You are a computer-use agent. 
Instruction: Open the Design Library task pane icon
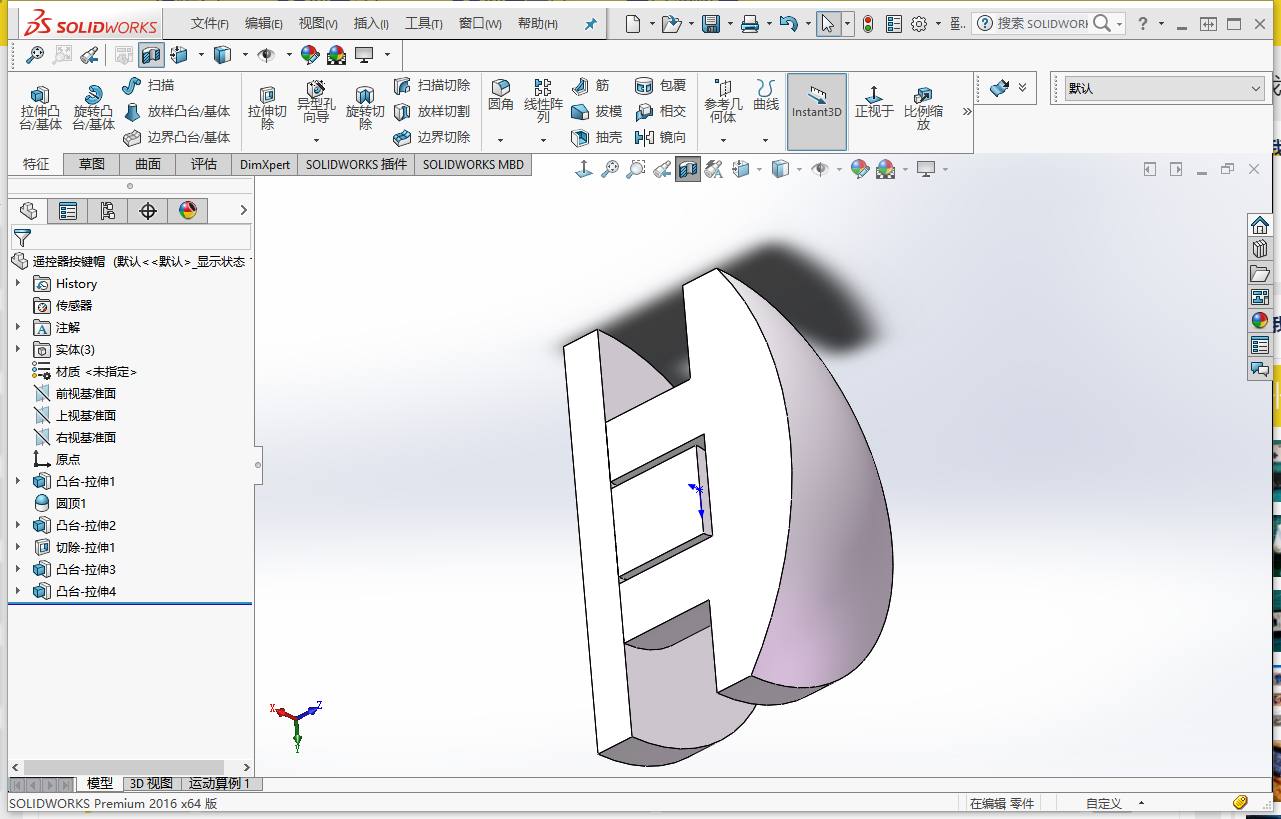pos(1260,249)
